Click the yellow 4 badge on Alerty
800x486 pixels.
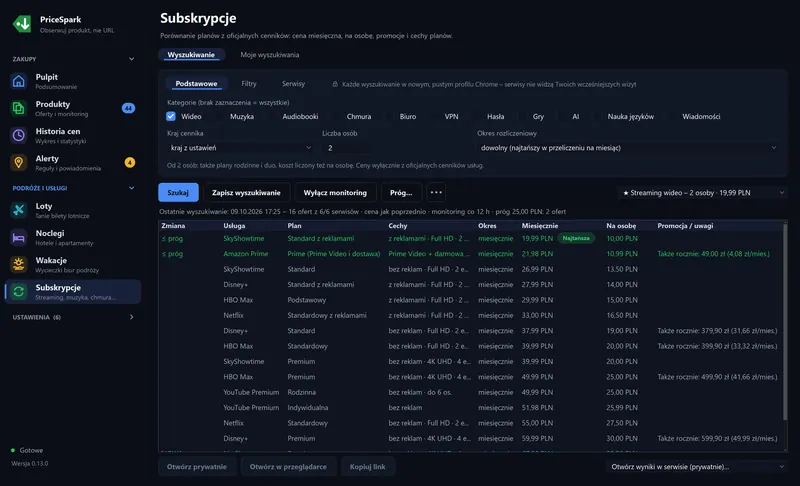click(x=130, y=162)
